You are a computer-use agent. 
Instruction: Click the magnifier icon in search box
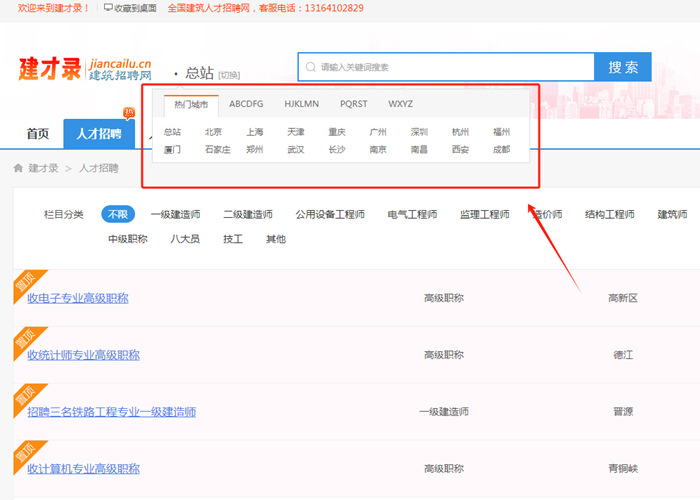click(x=311, y=67)
